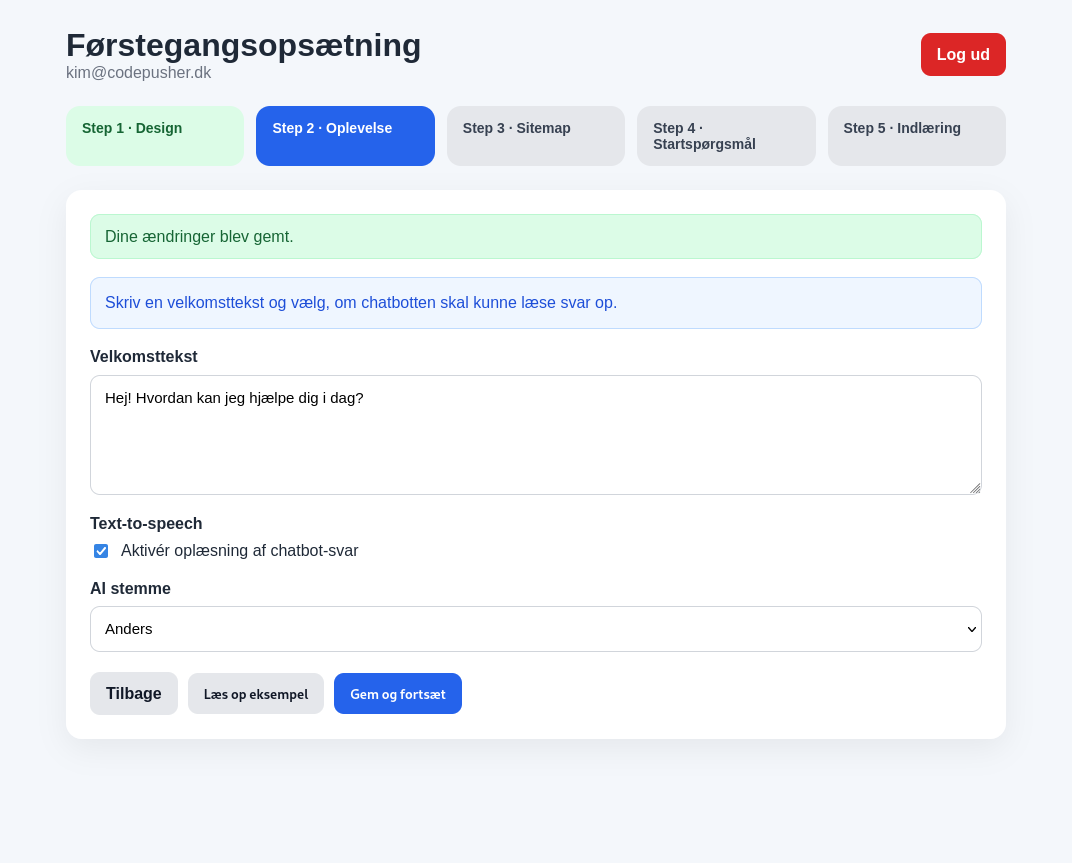Select the Step 2 · Oplevelse tab
Image resolution: width=1072 pixels, height=863 pixels.
[x=345, y=135]
